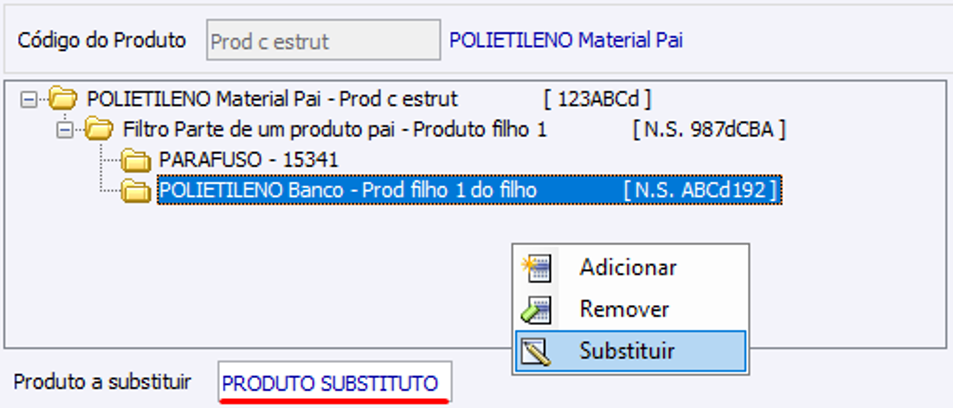Image resolution: width=953 pixels, height=410 pixels.
Task: Click the Substituir menu icon
Action: 536,351
